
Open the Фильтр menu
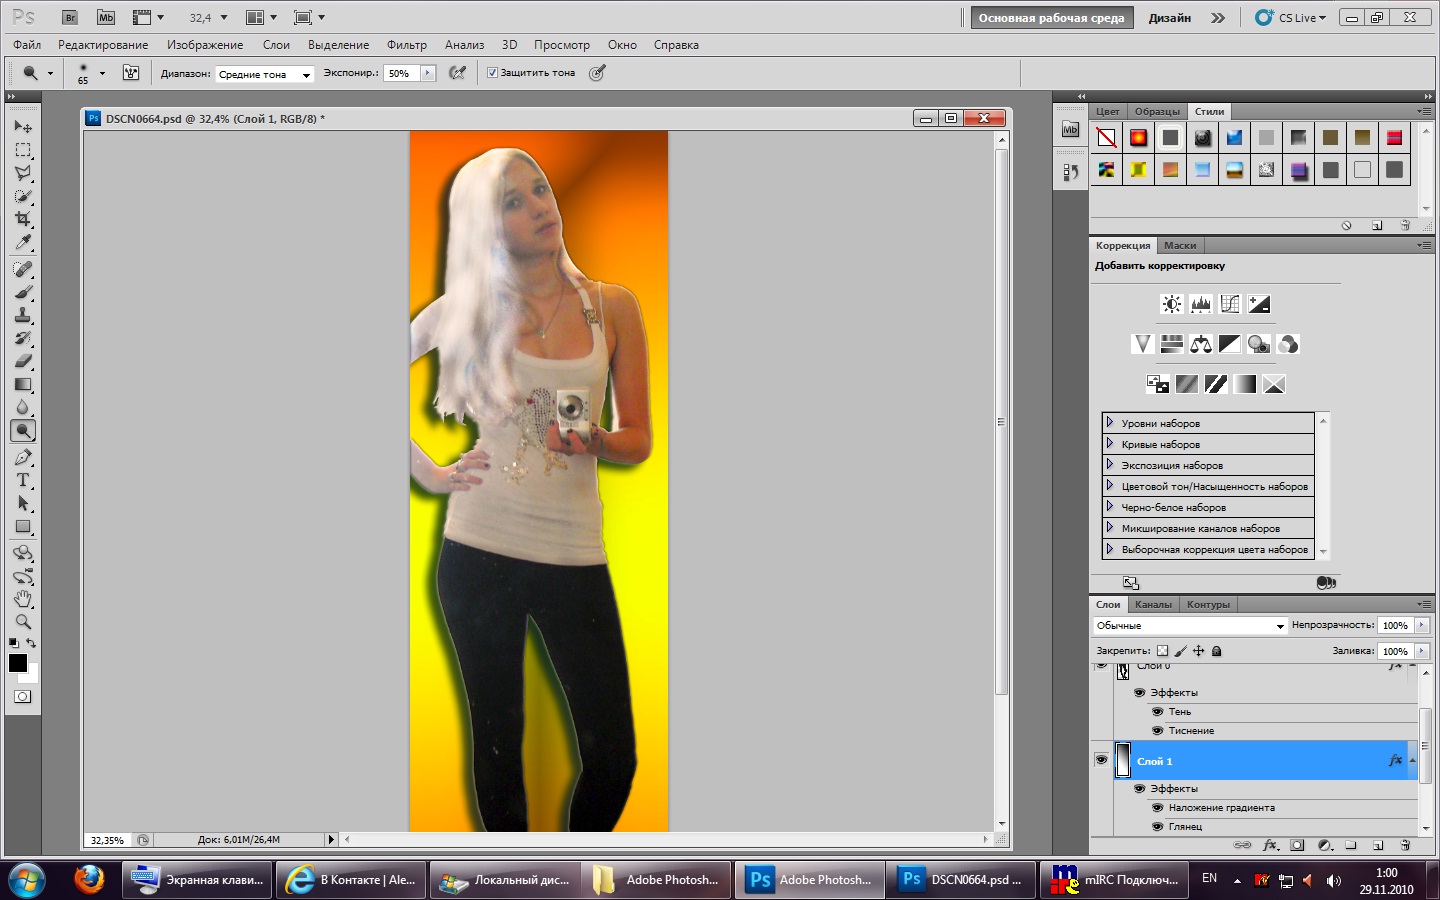(x=406, y=45)
